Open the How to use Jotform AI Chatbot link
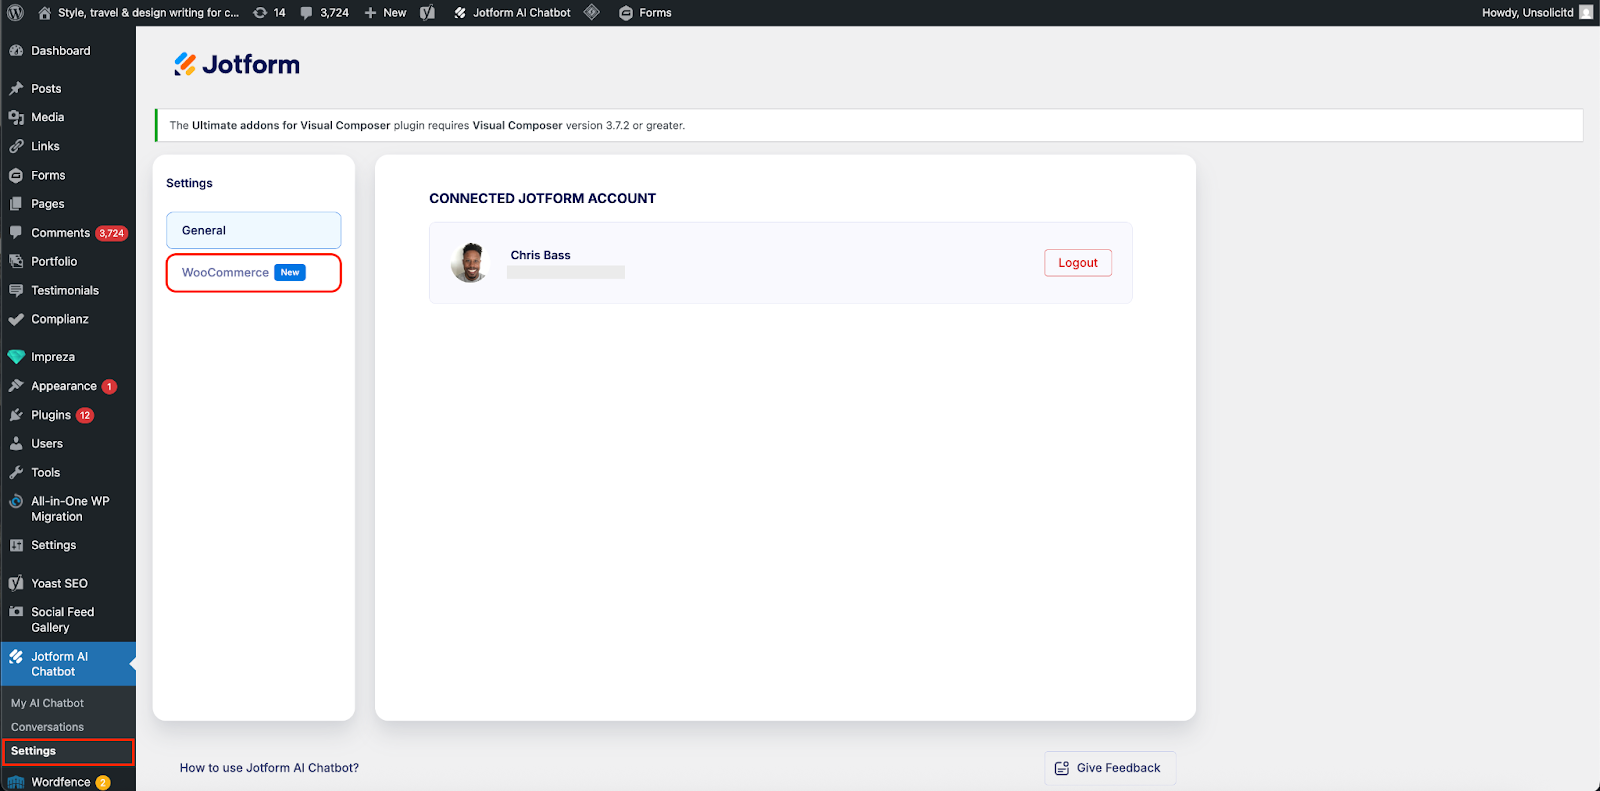Screen dimensions: 1600x791 [x=269, y=768]
